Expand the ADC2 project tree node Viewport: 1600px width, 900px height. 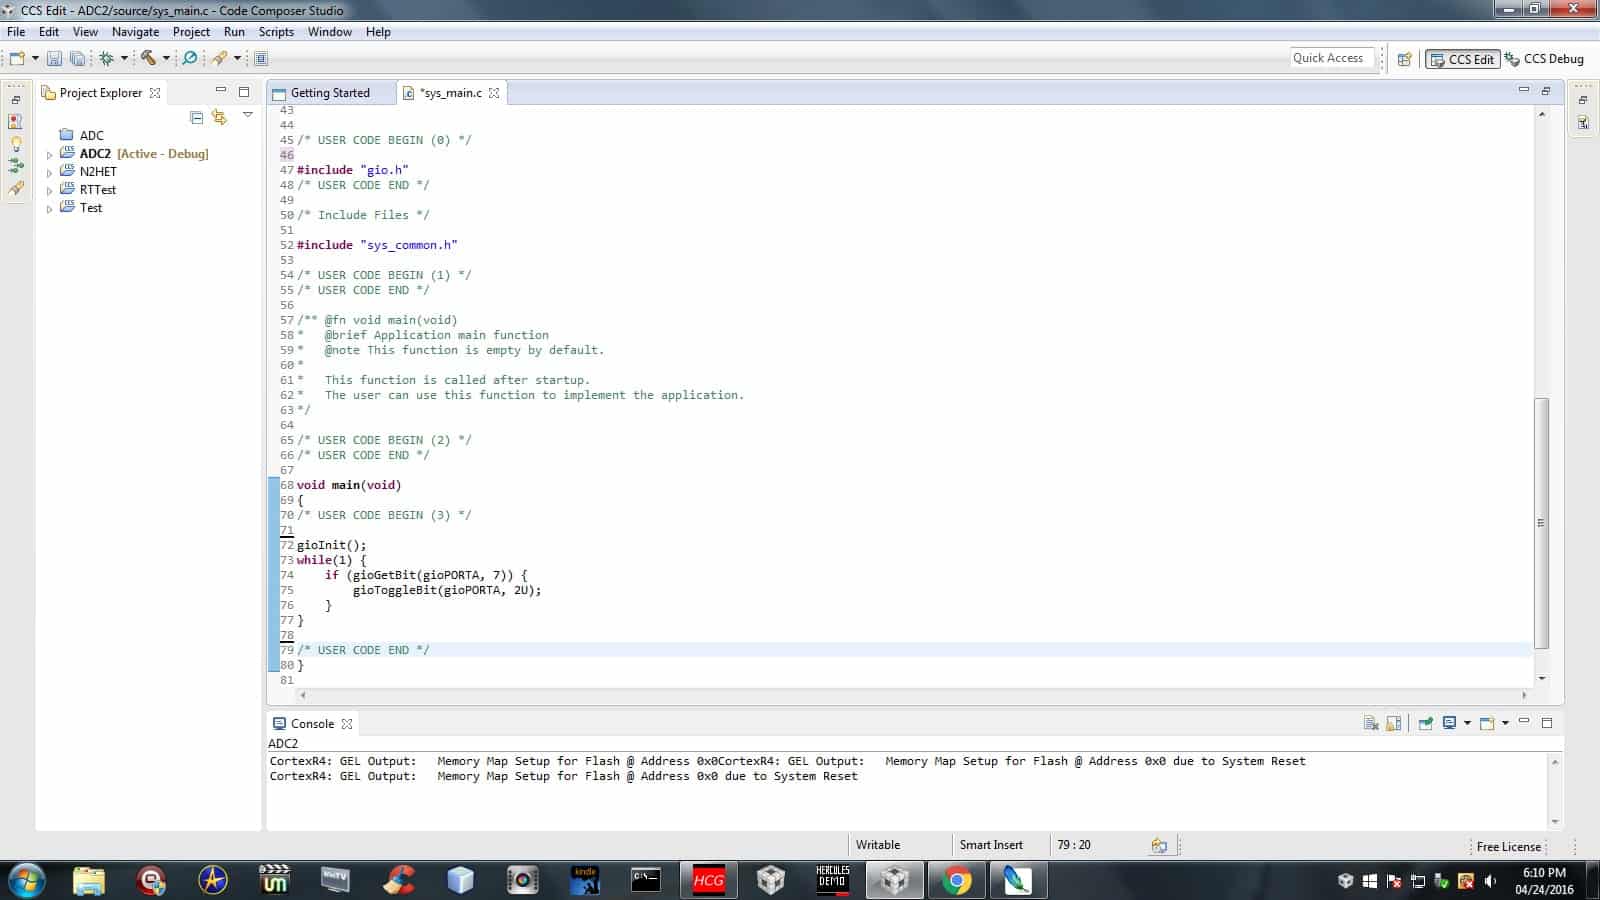(x=50, y=154)
